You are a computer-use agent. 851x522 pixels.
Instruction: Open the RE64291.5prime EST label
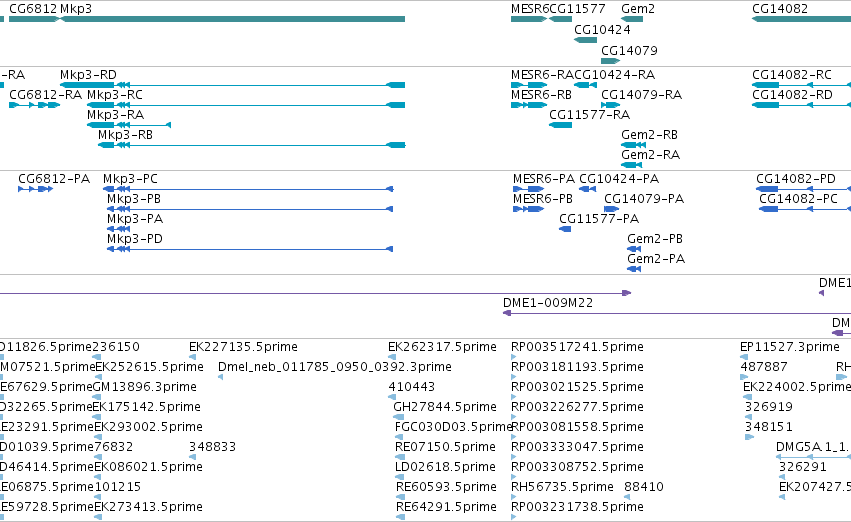[x=446, y=508]
